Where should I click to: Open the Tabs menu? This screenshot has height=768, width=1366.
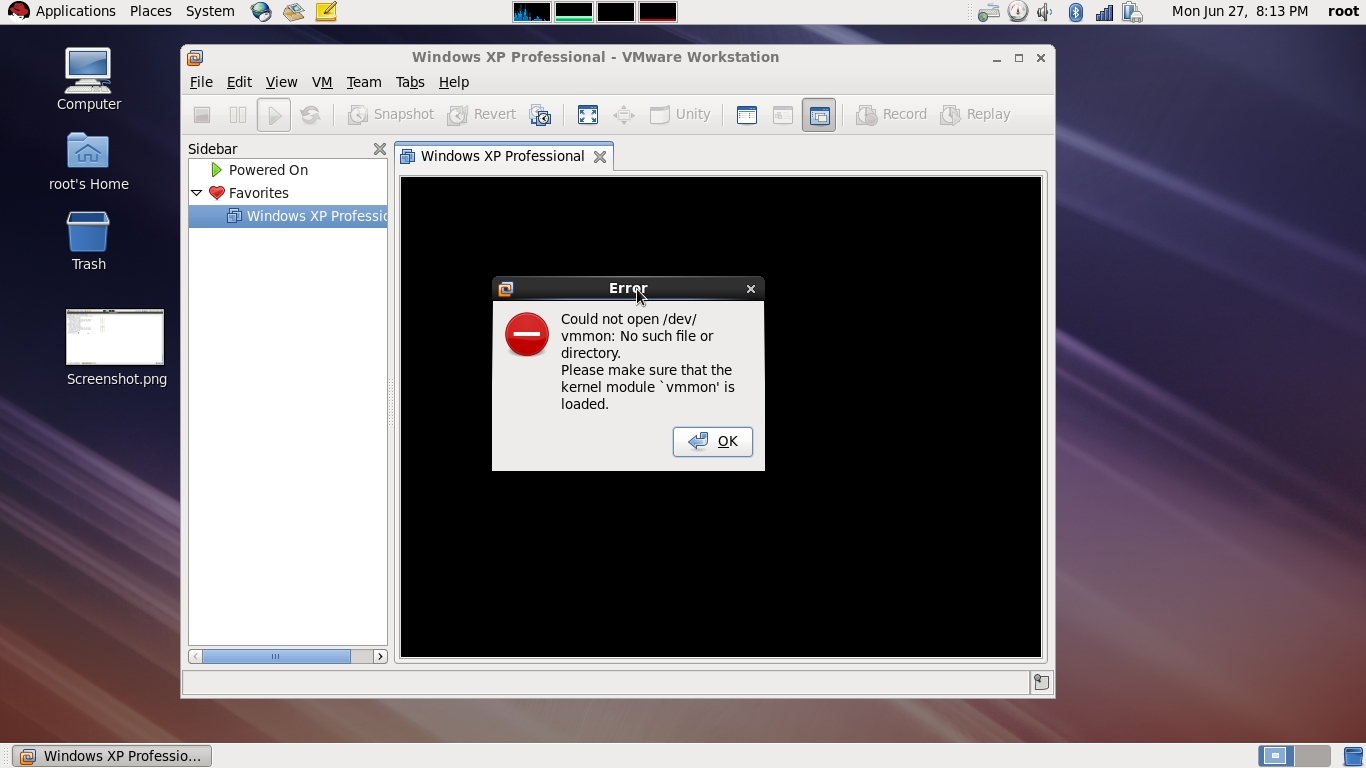[x=410, y=82]
